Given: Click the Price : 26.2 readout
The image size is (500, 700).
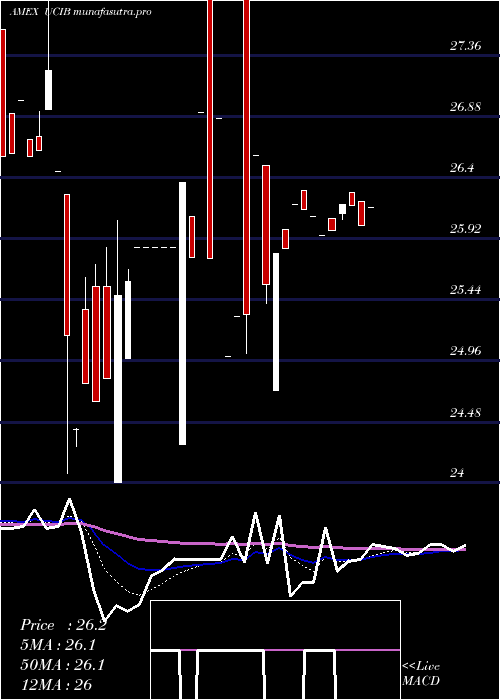Looking at the screenshot, I should click(x=63, y=625).
